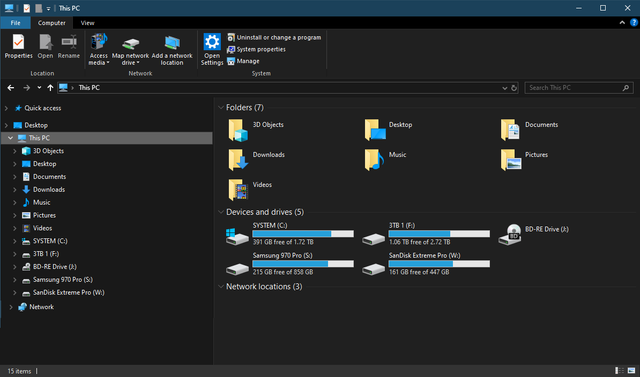Select Pictures in the navigation tree
The height and width of the screenshot is (377, 640).
tap(44, 215)
